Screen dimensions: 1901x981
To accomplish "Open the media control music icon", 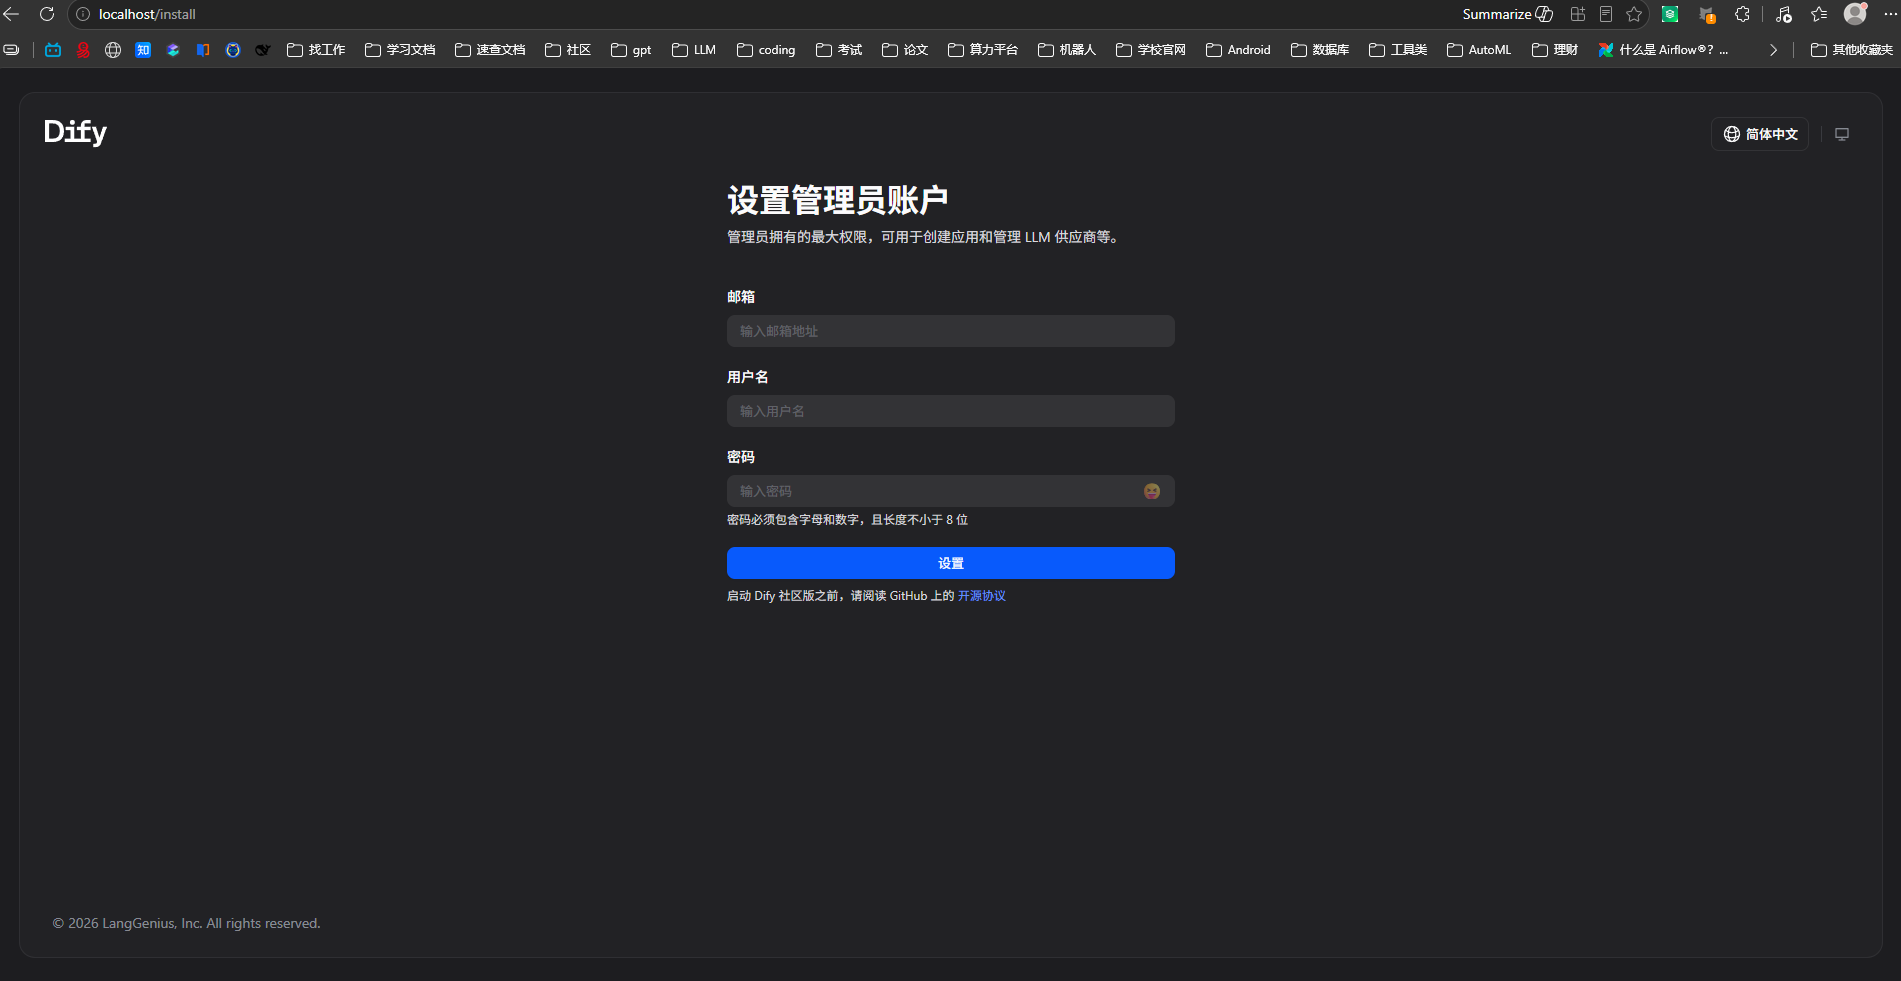I will [1784, 14].
